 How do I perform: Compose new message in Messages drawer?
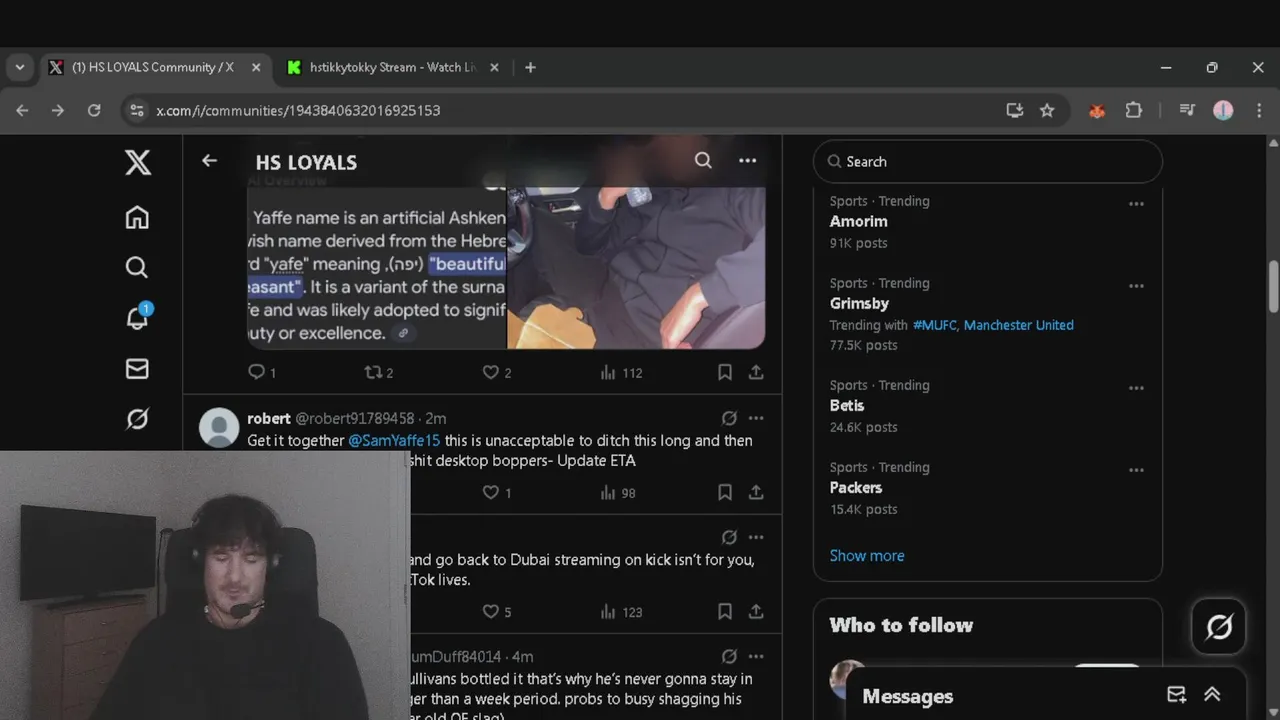[1176, 695]
